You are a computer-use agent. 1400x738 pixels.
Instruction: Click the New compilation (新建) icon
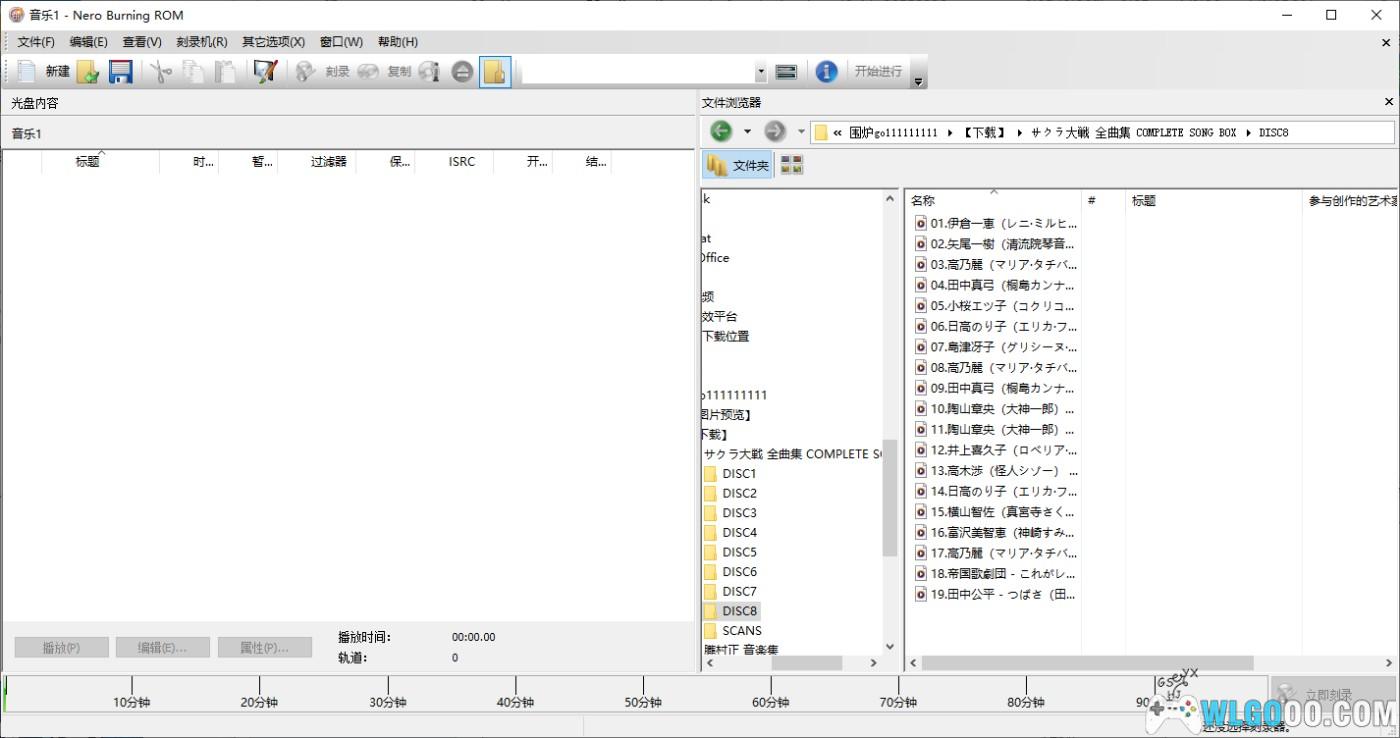(x=27, y=71)
